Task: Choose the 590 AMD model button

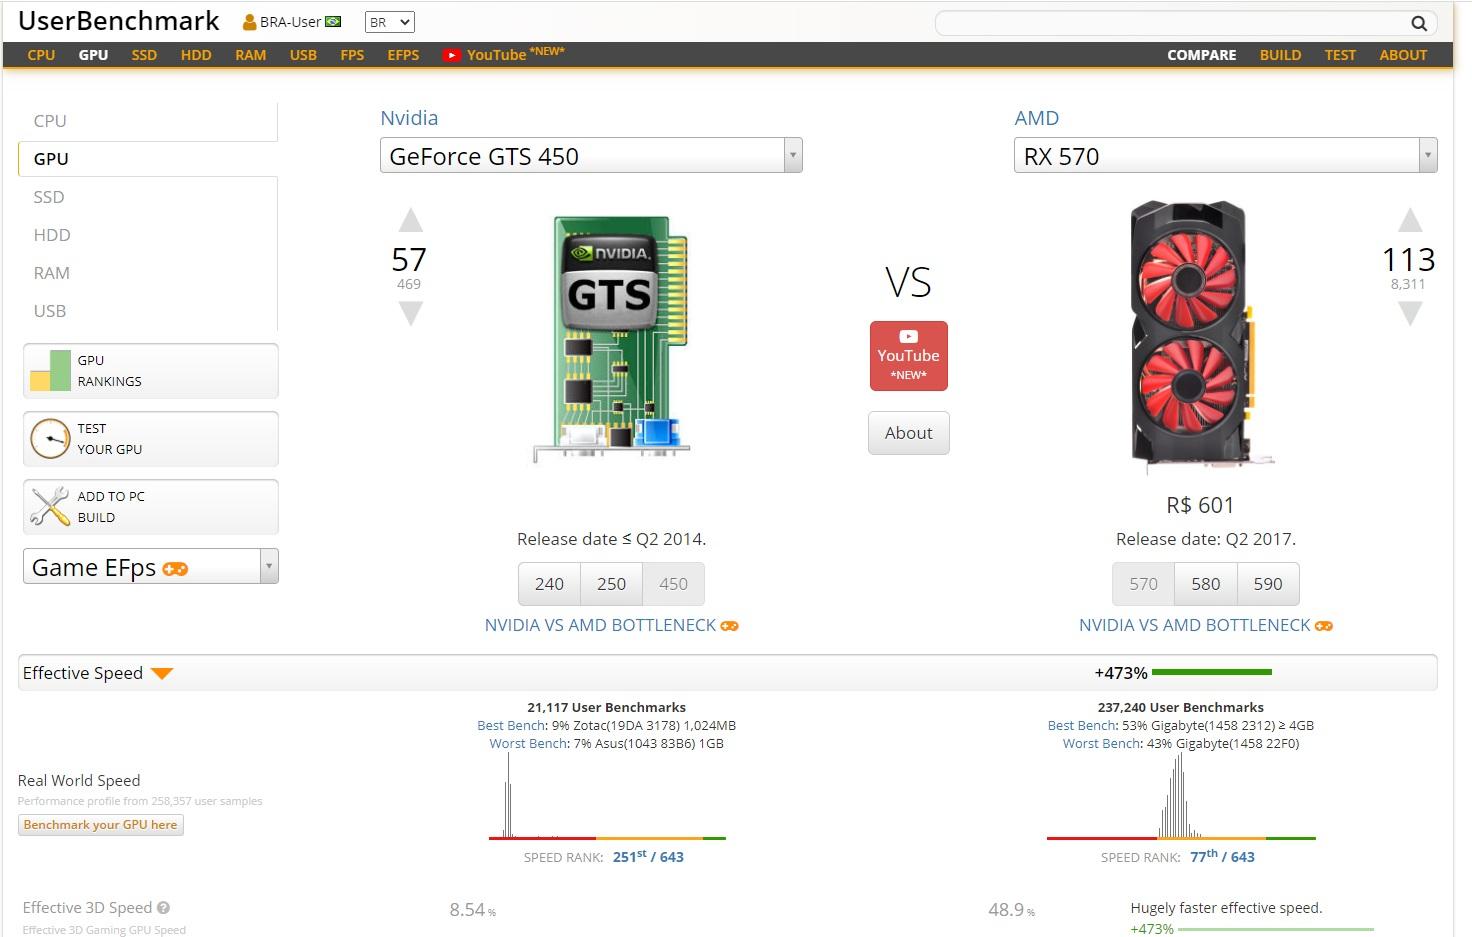Action: [x=1267, y=584]
